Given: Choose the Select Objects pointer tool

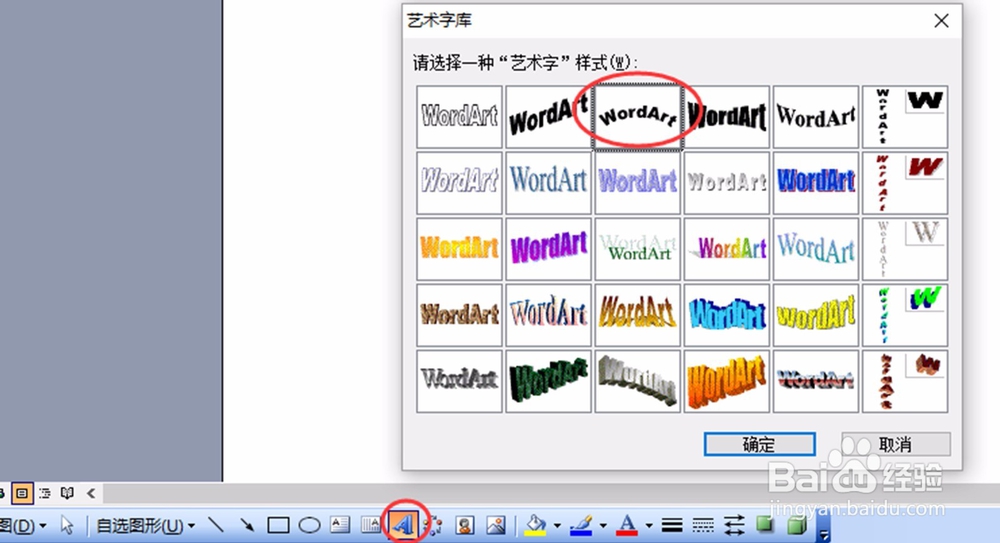Looking at the screenshot, I should pos(66,525).
